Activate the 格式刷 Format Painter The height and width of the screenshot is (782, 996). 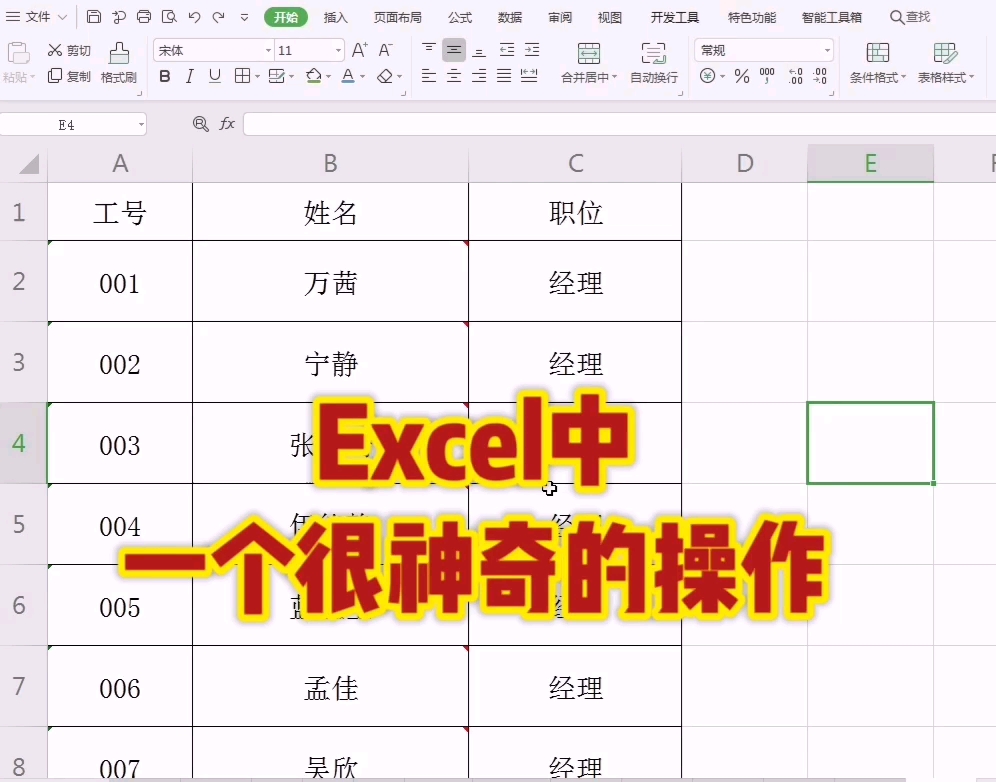coord(119,62)
